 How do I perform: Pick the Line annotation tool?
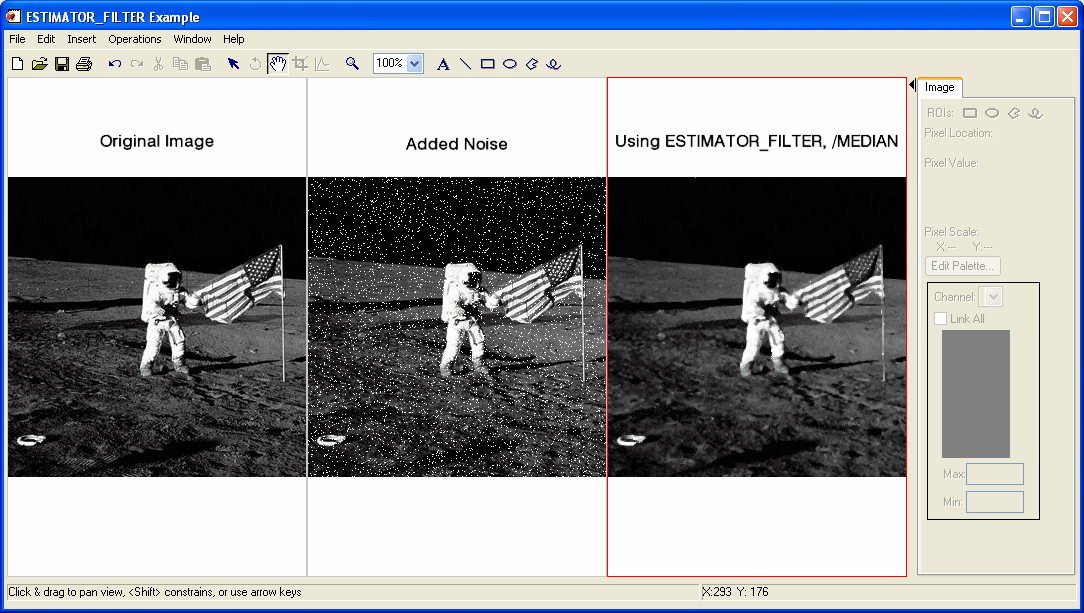(x=465, y=64)
